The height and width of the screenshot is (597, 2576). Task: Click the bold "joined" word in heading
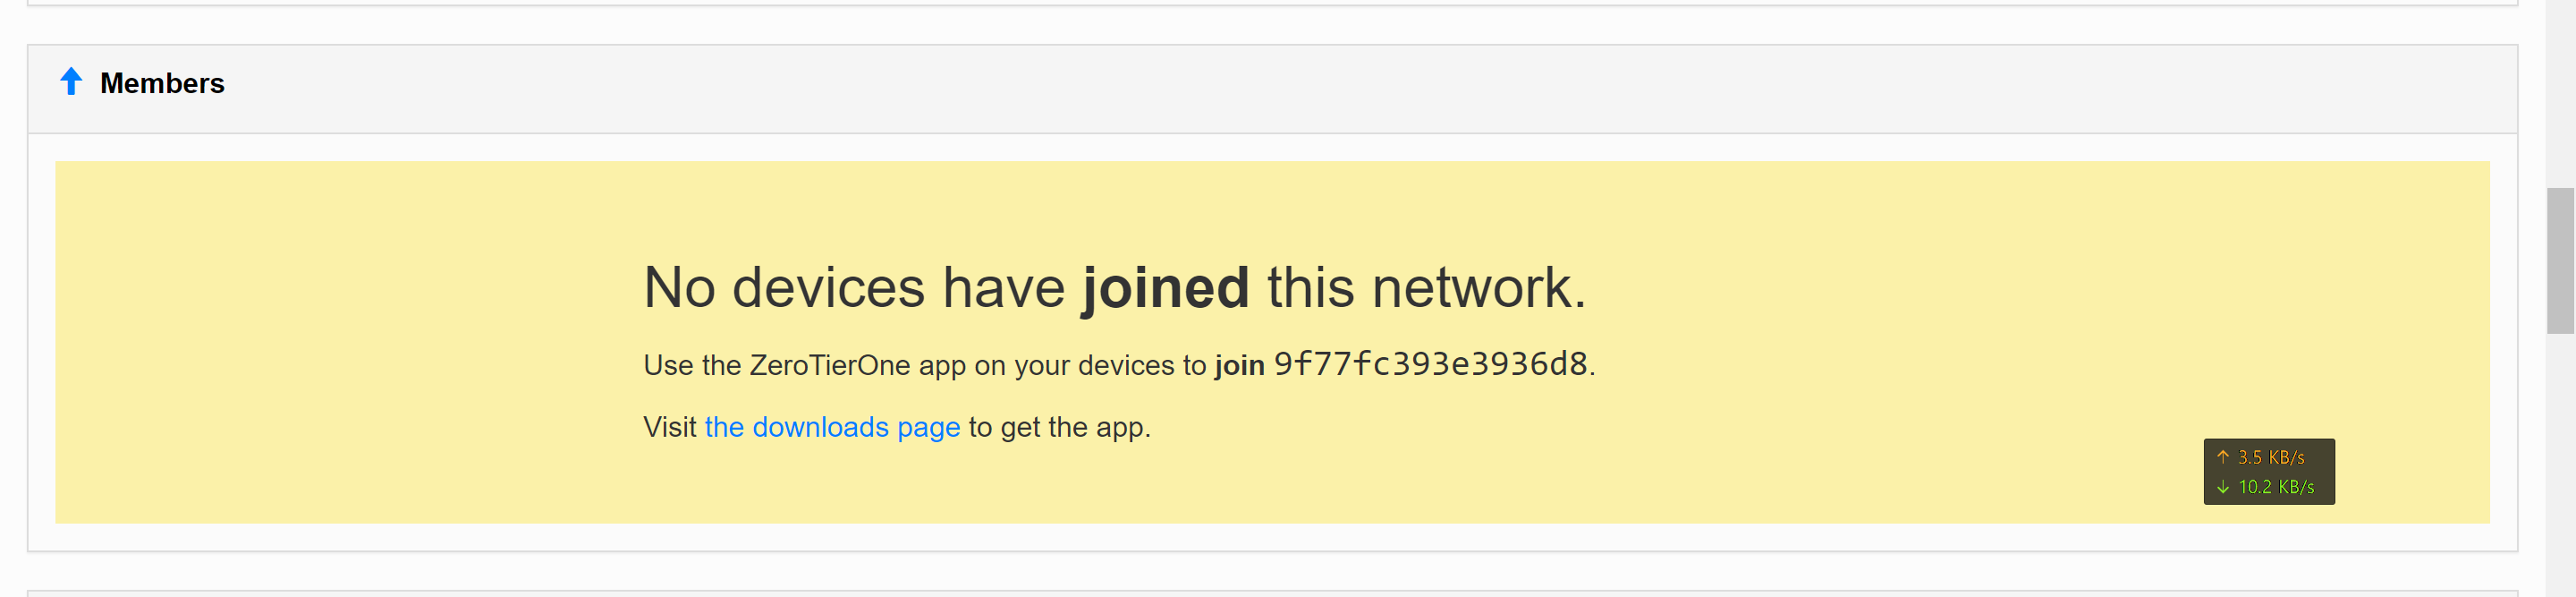coord(1165,288)
